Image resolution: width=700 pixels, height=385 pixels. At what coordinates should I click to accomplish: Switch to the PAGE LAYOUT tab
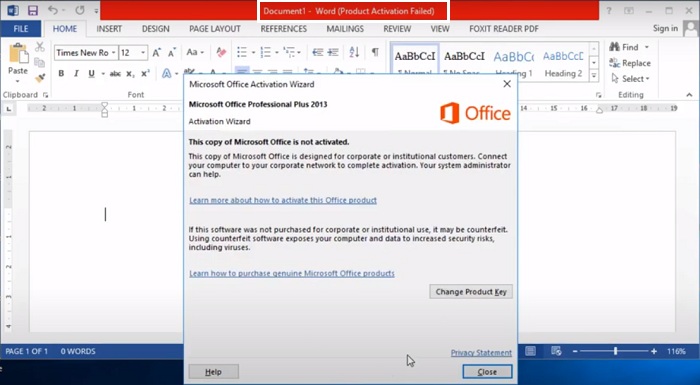point(215,29)
